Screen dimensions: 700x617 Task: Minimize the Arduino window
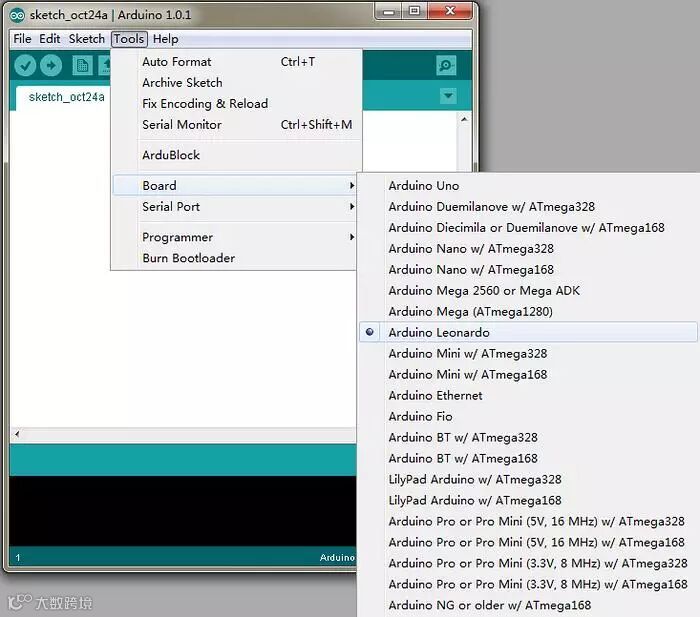click(388, 11)
